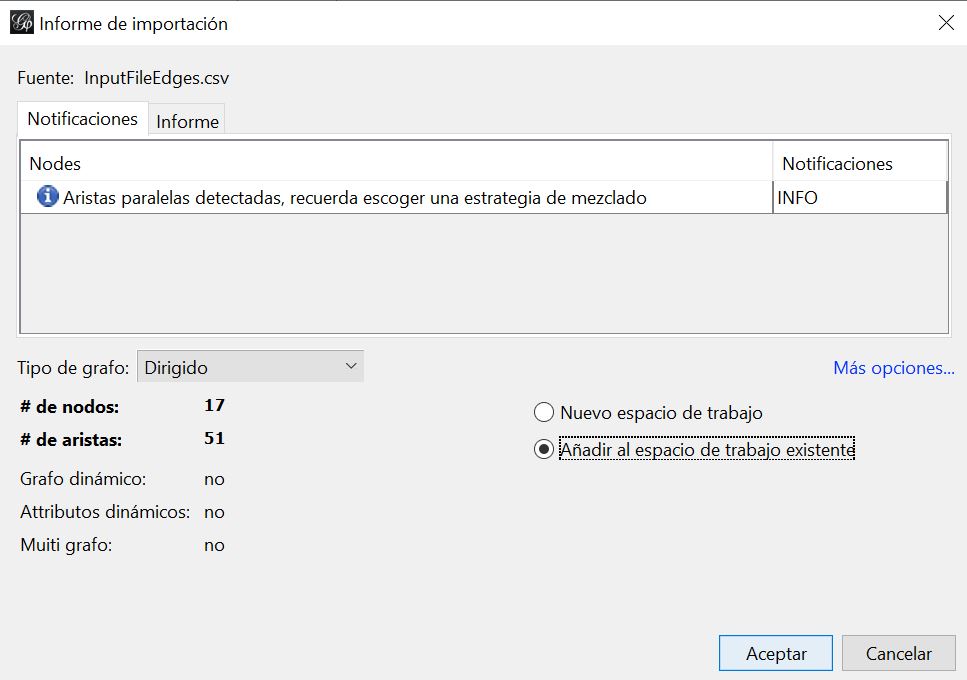Click the INFO cell in the notification row

coord(859,198)
